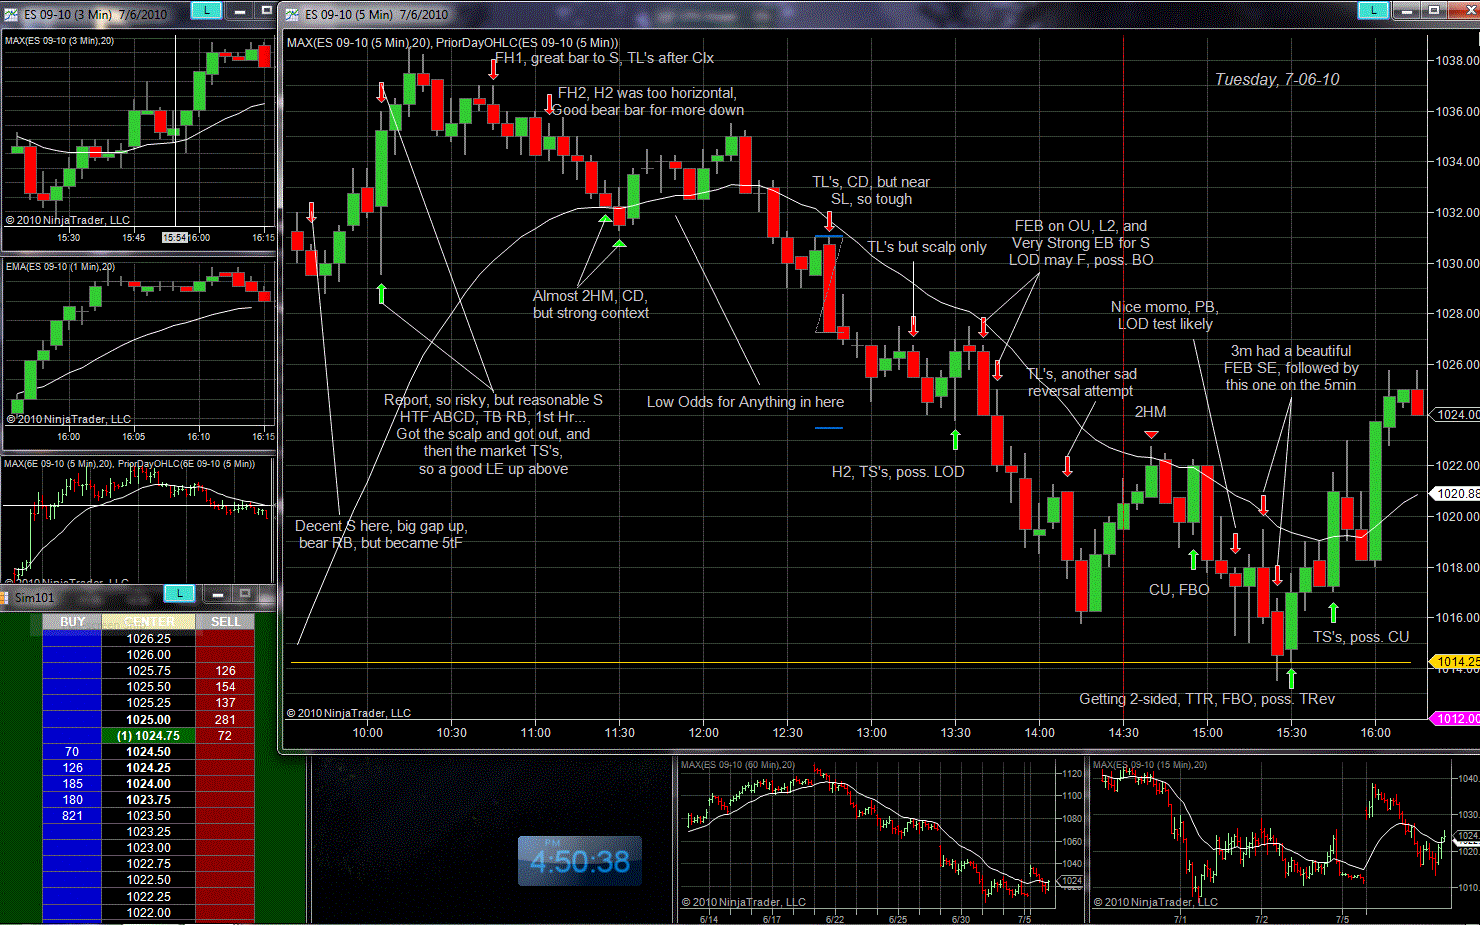Click NinjaTrader chart icon in 5 Min title bar
Viewport: 1480px width, 925px height.
[x=292, y=14]
